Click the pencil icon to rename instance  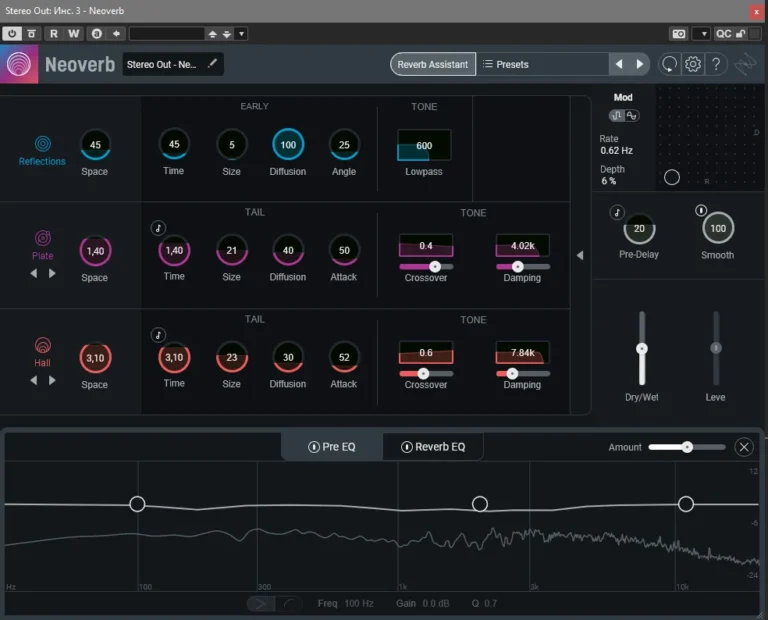click(x=212, y=64)
